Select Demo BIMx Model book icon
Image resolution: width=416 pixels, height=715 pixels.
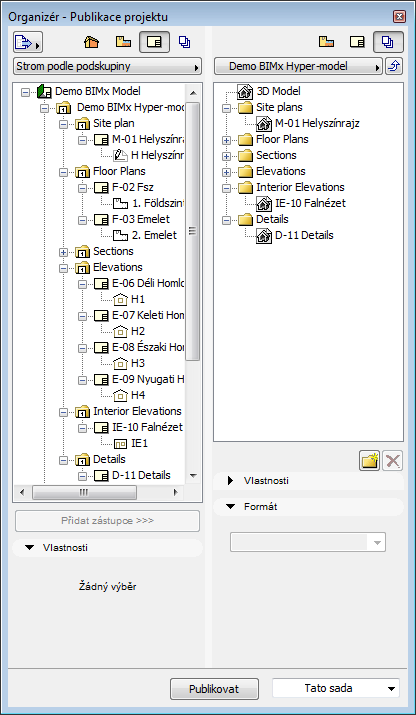click(x=43, y=91)
